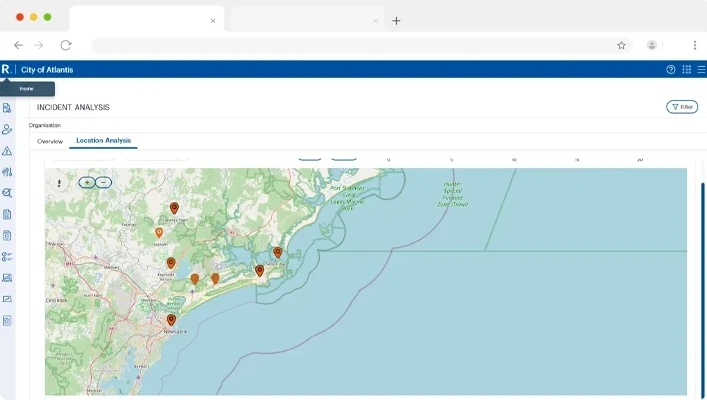
Task: Click the R logo in header
Action: [x=5, y=69]
